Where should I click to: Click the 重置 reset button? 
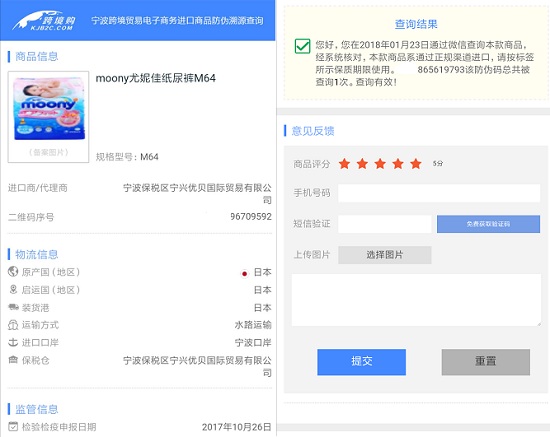(486, 362)
